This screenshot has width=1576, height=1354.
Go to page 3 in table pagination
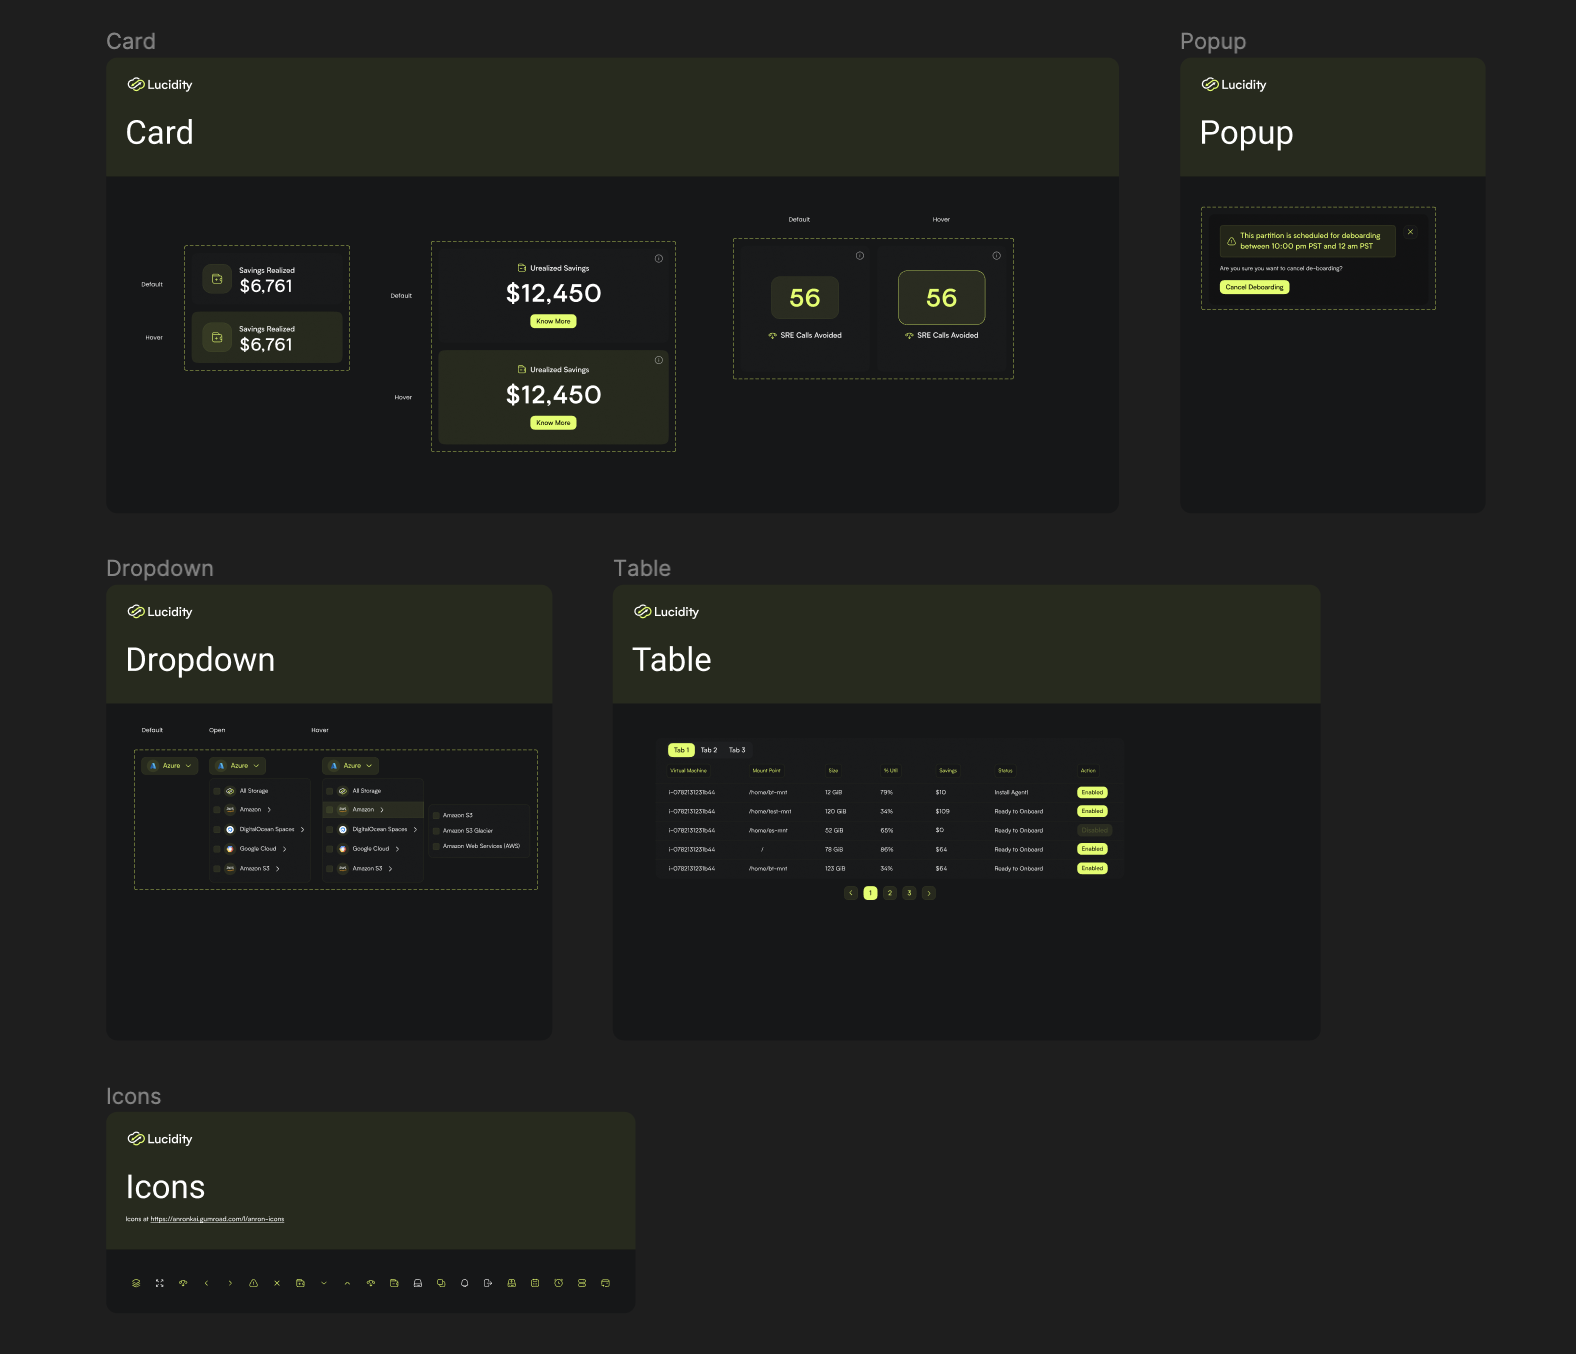(909, 893)
